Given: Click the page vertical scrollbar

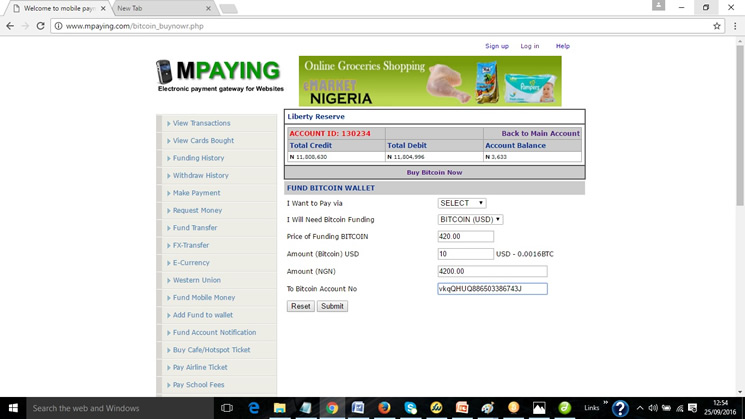Looking at the screenshot, I should (x=740, y=126).
